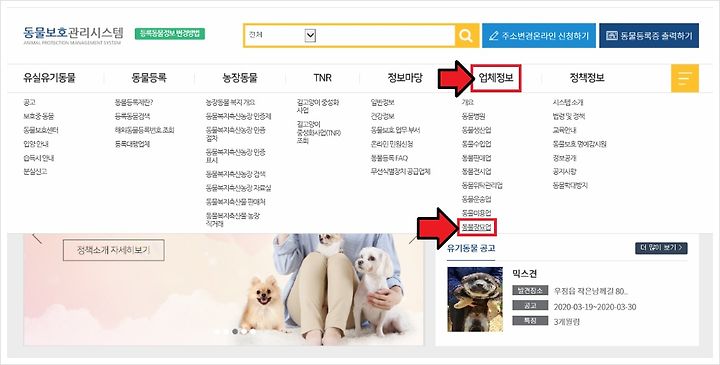Select 동물등록제란? submenu item
720x365 pixels.
click(x=134, y=103)
